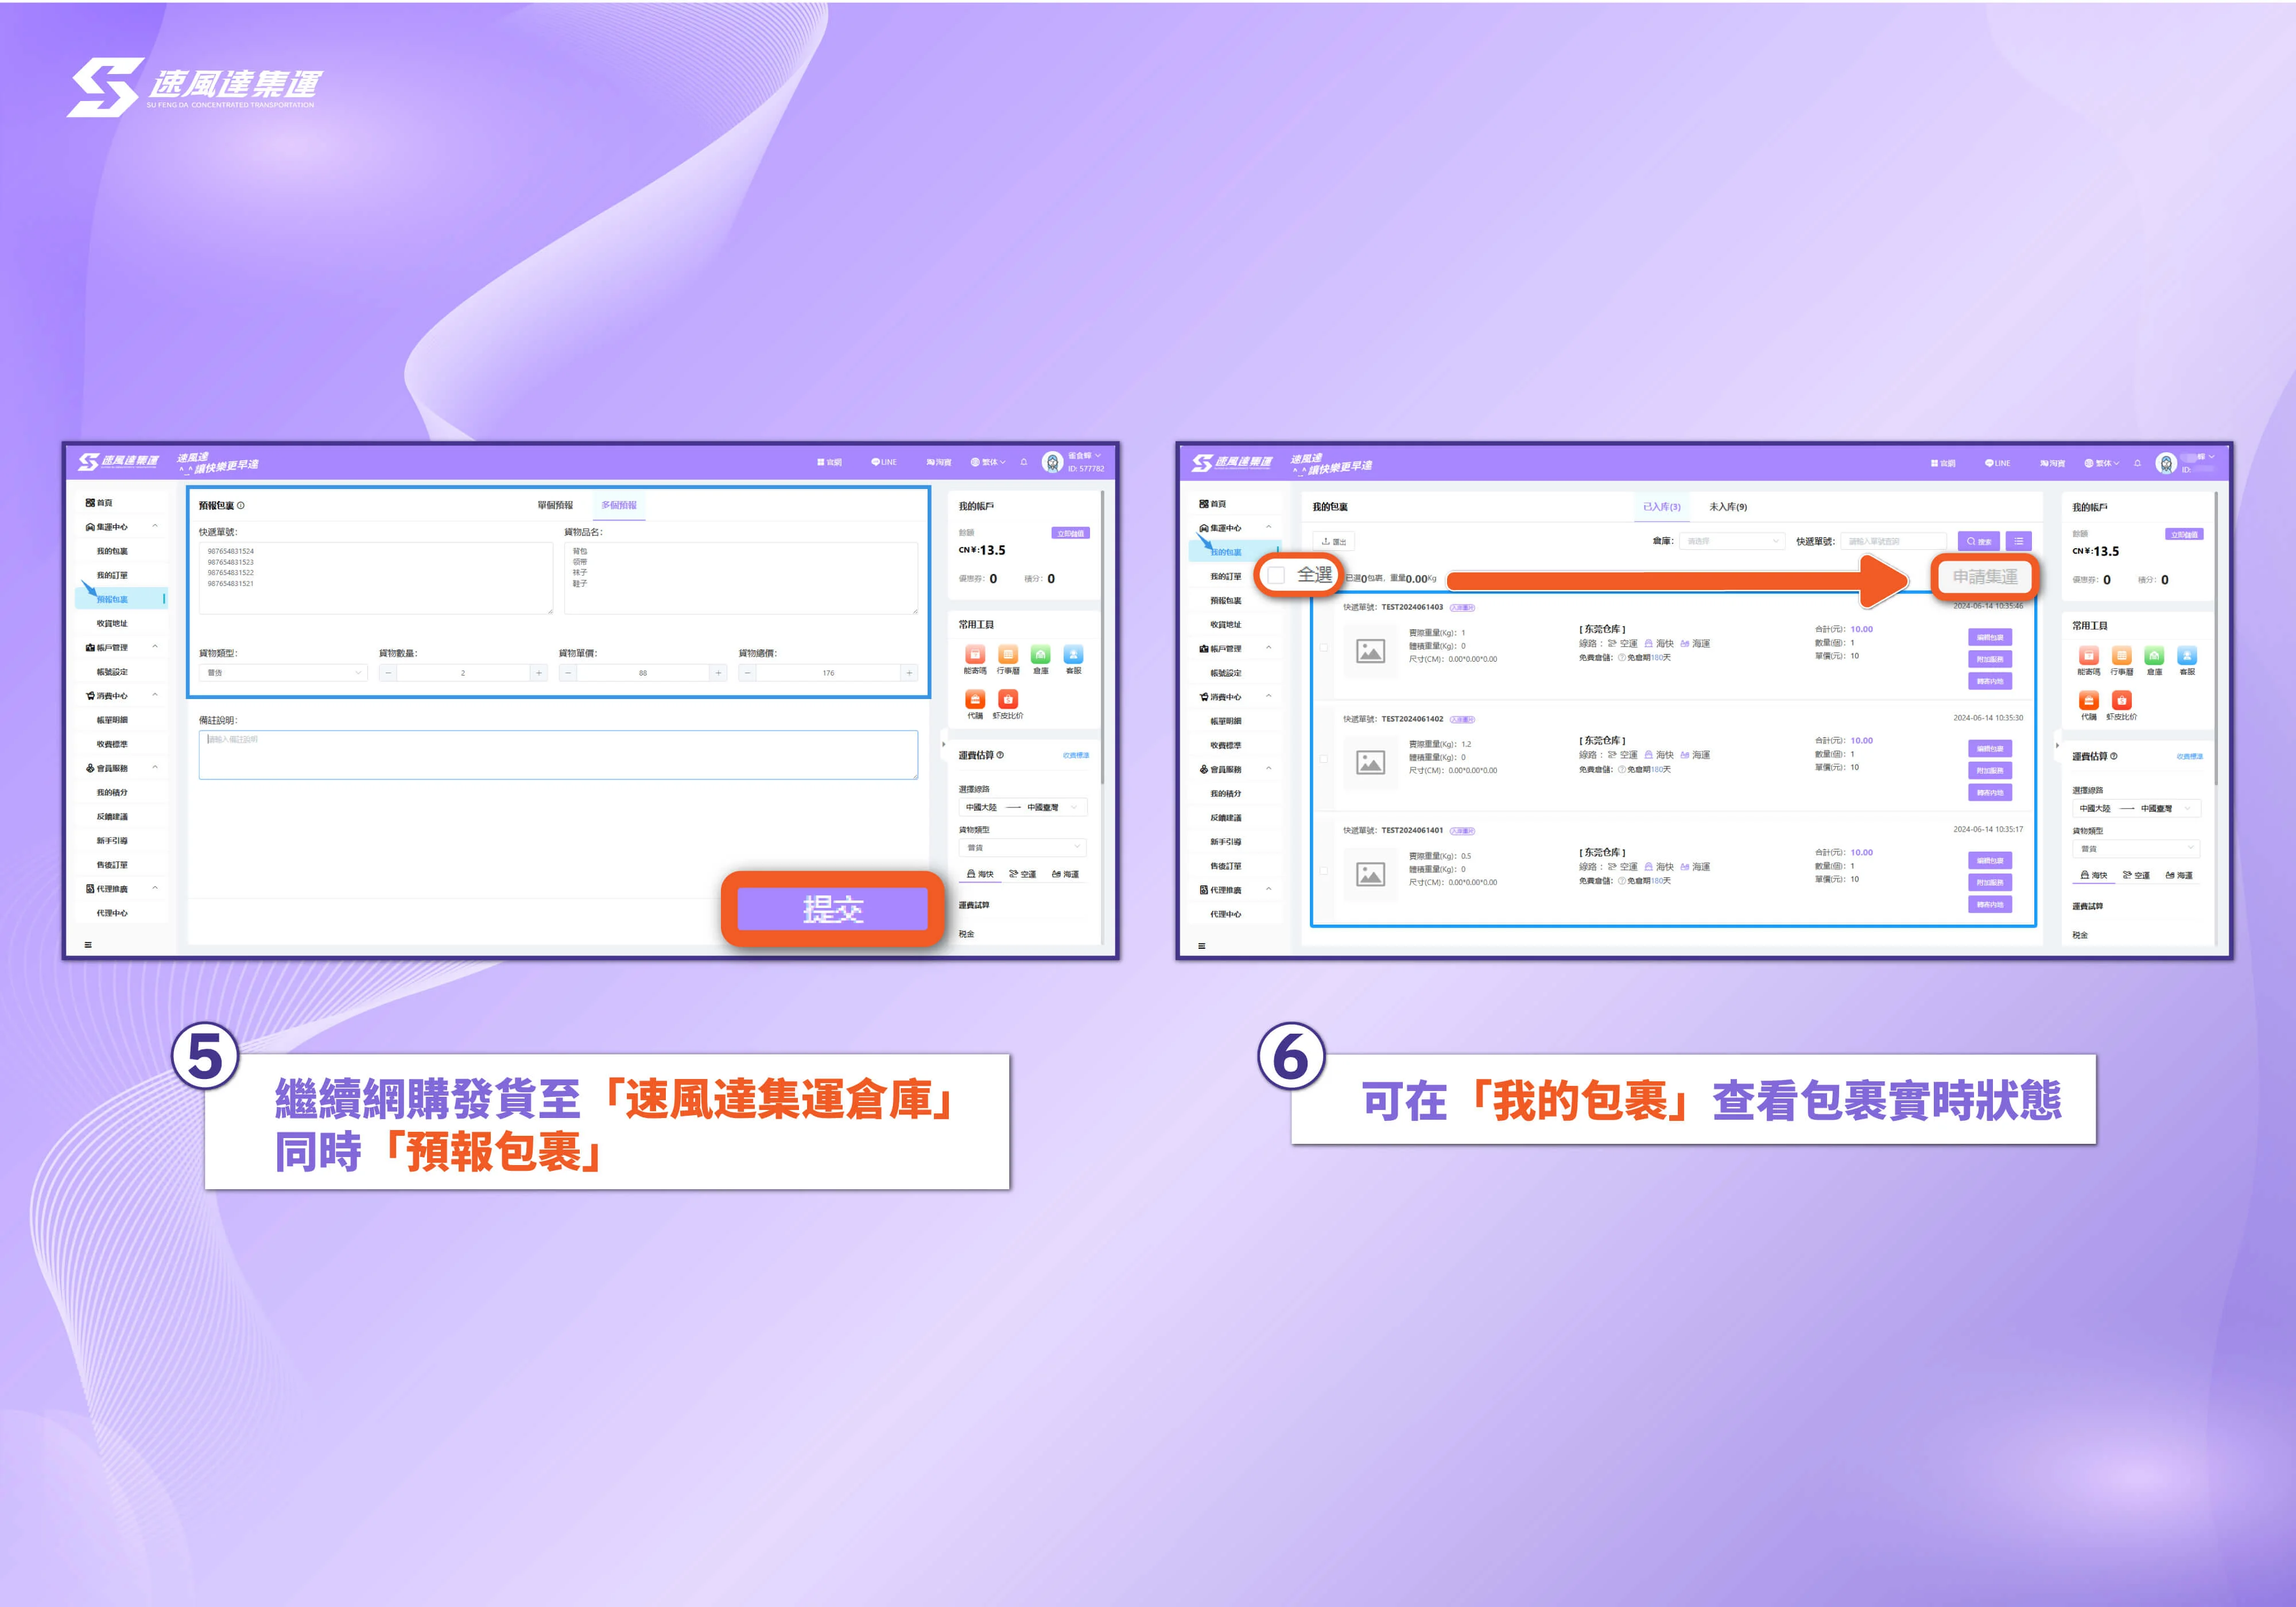Select 海運 tab on 我的包裹 page estimator
Screen dimensions: 2296x1607
(x=2179, y=875)
